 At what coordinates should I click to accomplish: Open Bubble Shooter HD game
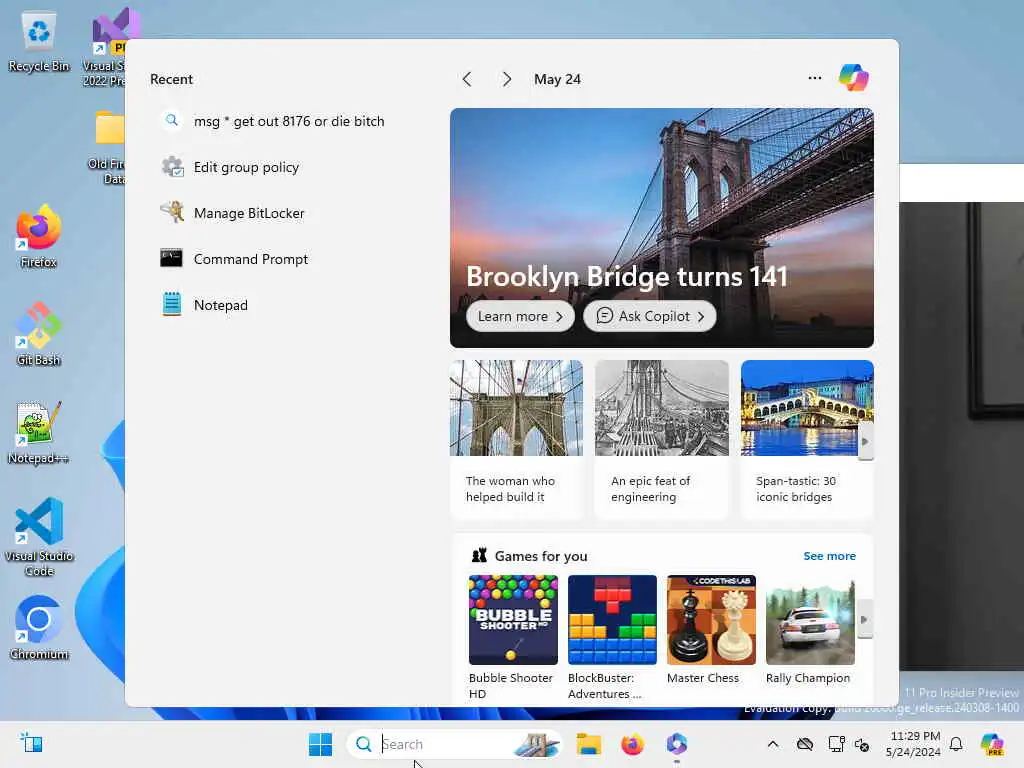[513, 637]
